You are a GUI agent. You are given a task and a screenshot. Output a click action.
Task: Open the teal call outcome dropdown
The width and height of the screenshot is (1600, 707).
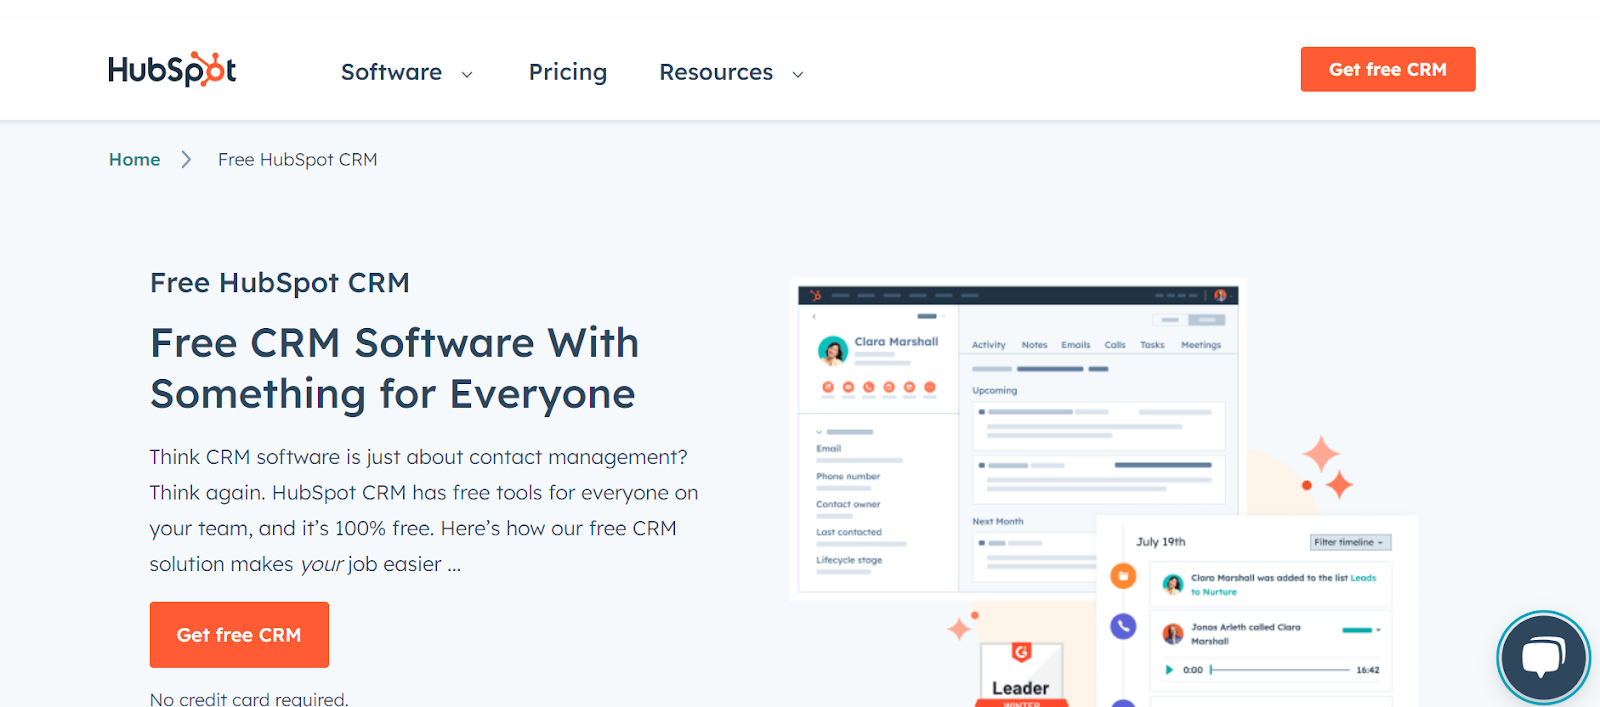point(1361,630)
